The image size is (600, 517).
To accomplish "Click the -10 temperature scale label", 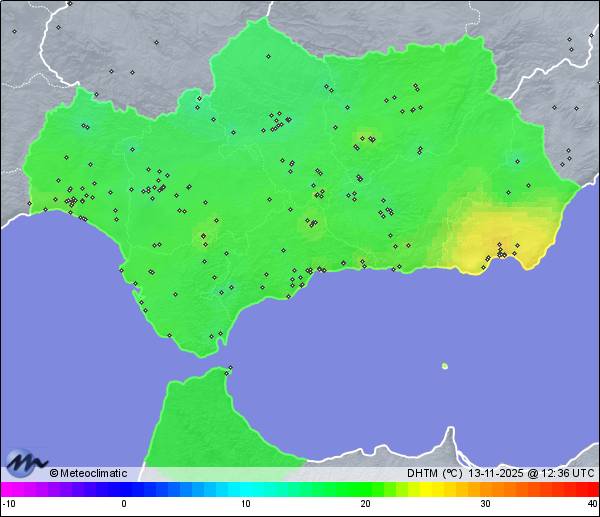I will tap(8, 504).
